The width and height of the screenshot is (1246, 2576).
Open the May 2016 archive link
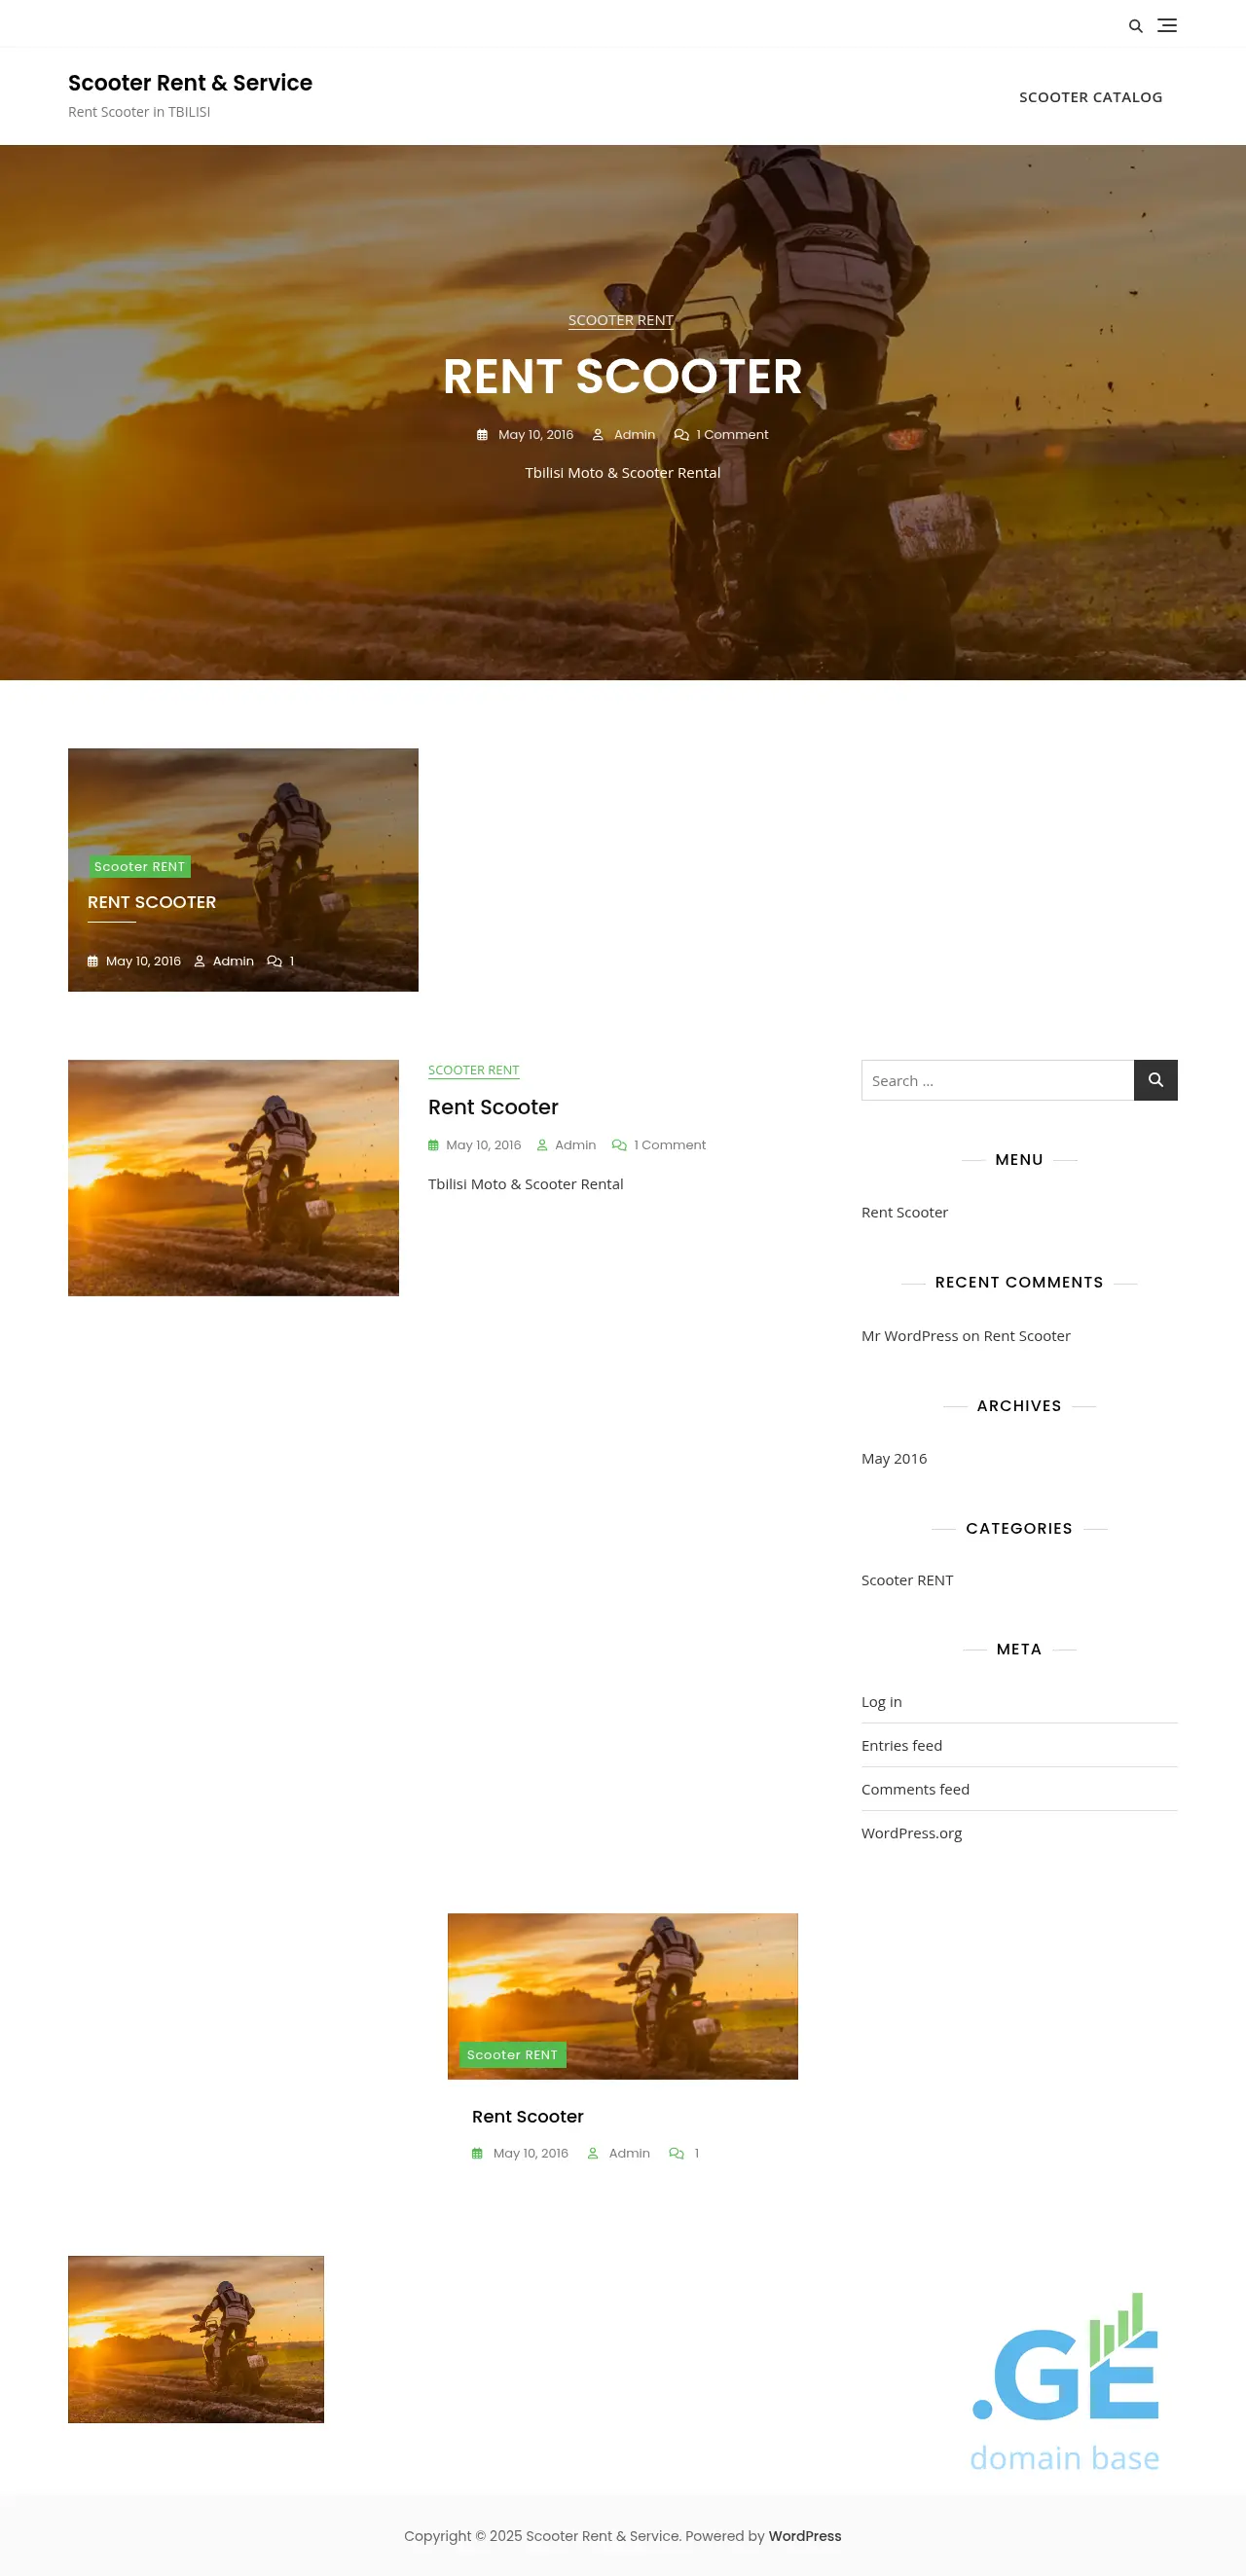[893, 1458]
